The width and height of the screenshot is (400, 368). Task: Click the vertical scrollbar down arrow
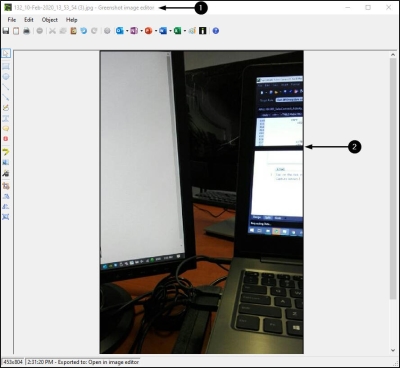click(393, 350)
